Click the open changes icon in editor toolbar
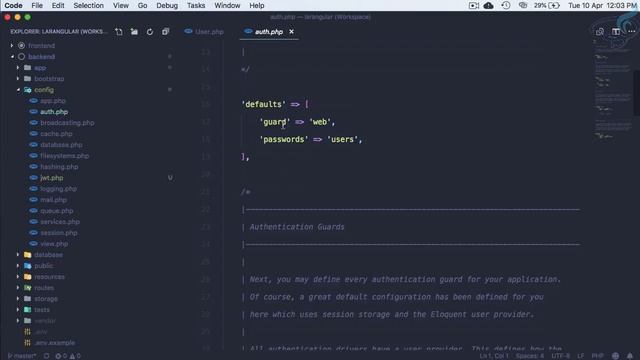 click(x=600, y=31)
